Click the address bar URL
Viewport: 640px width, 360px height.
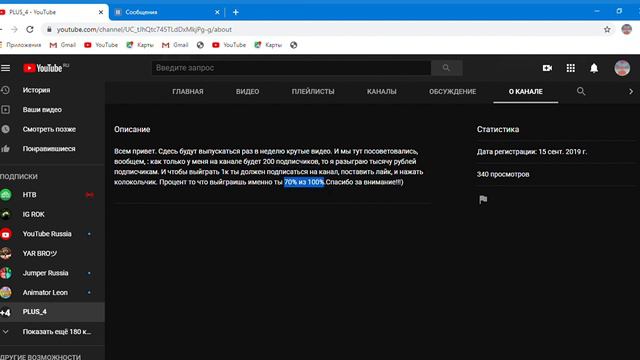click(144, 29)
